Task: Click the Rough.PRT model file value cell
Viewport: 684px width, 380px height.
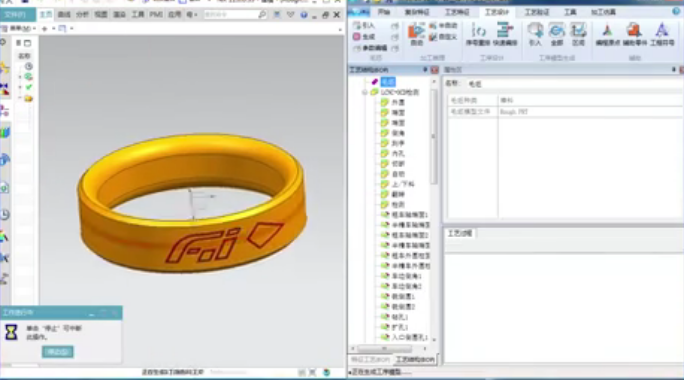Action: (591, 112)
